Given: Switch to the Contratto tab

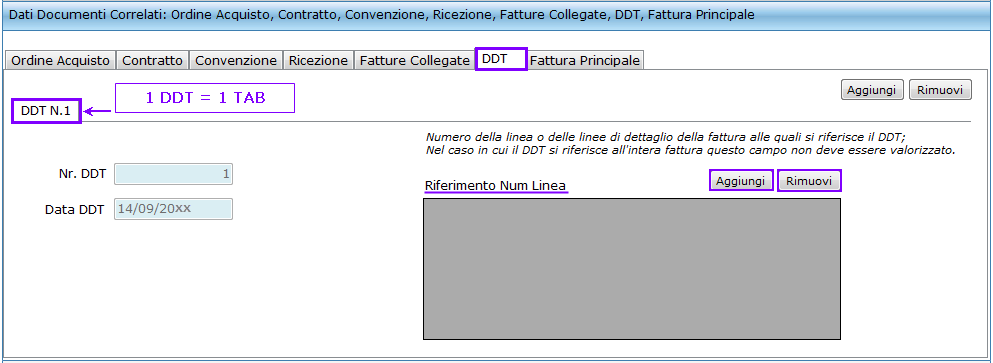Looking at the screenshot, I should (153, 61).
